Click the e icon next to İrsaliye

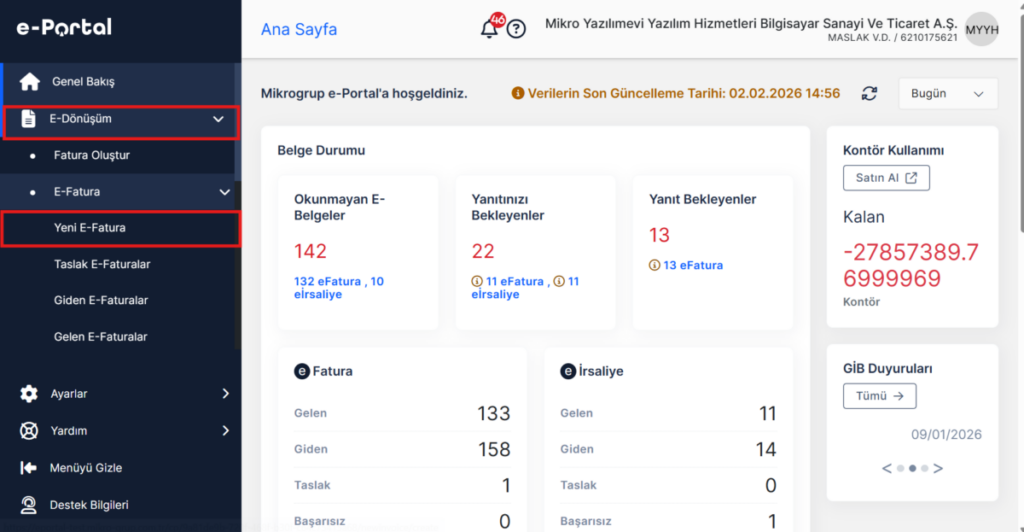click(568, 371)
